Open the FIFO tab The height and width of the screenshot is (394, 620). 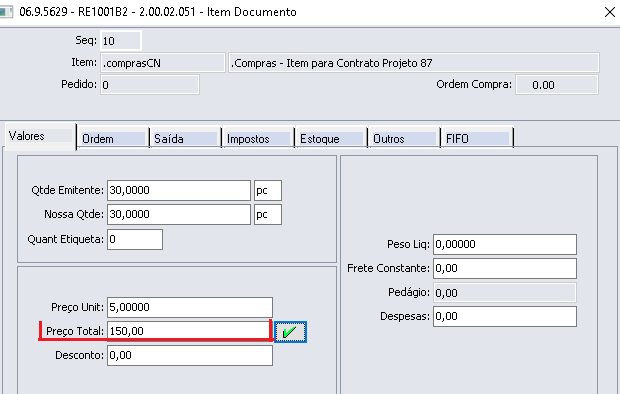(477, 138)
